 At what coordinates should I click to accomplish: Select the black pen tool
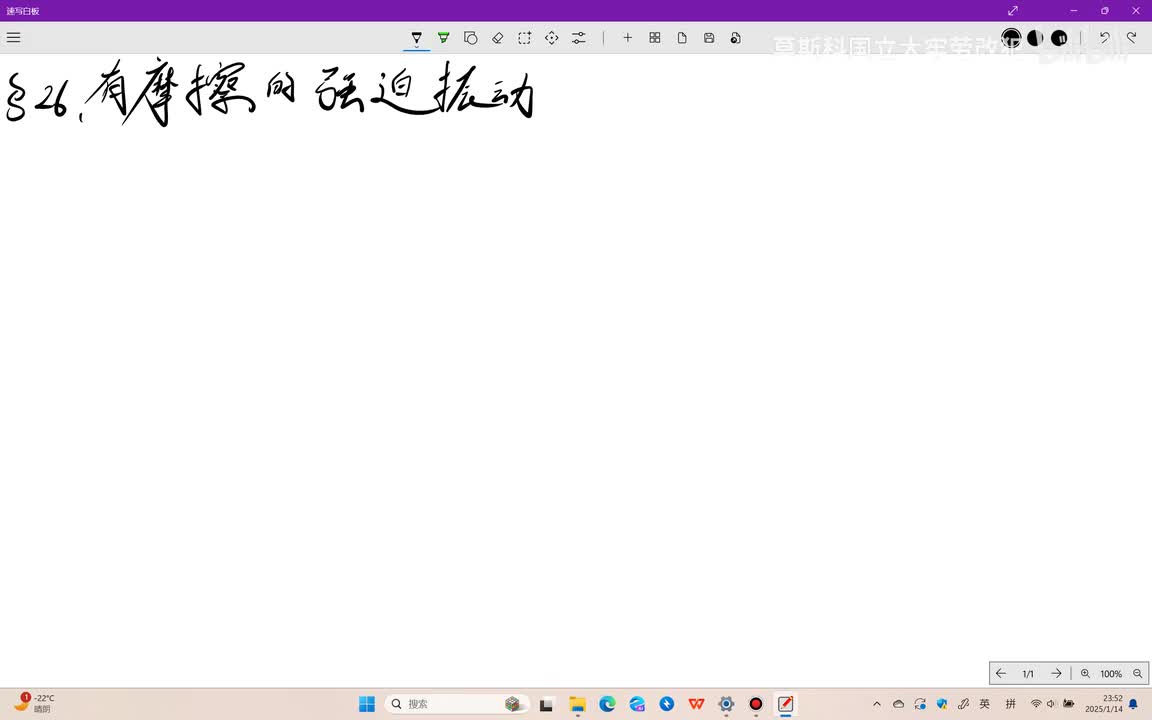417,37
